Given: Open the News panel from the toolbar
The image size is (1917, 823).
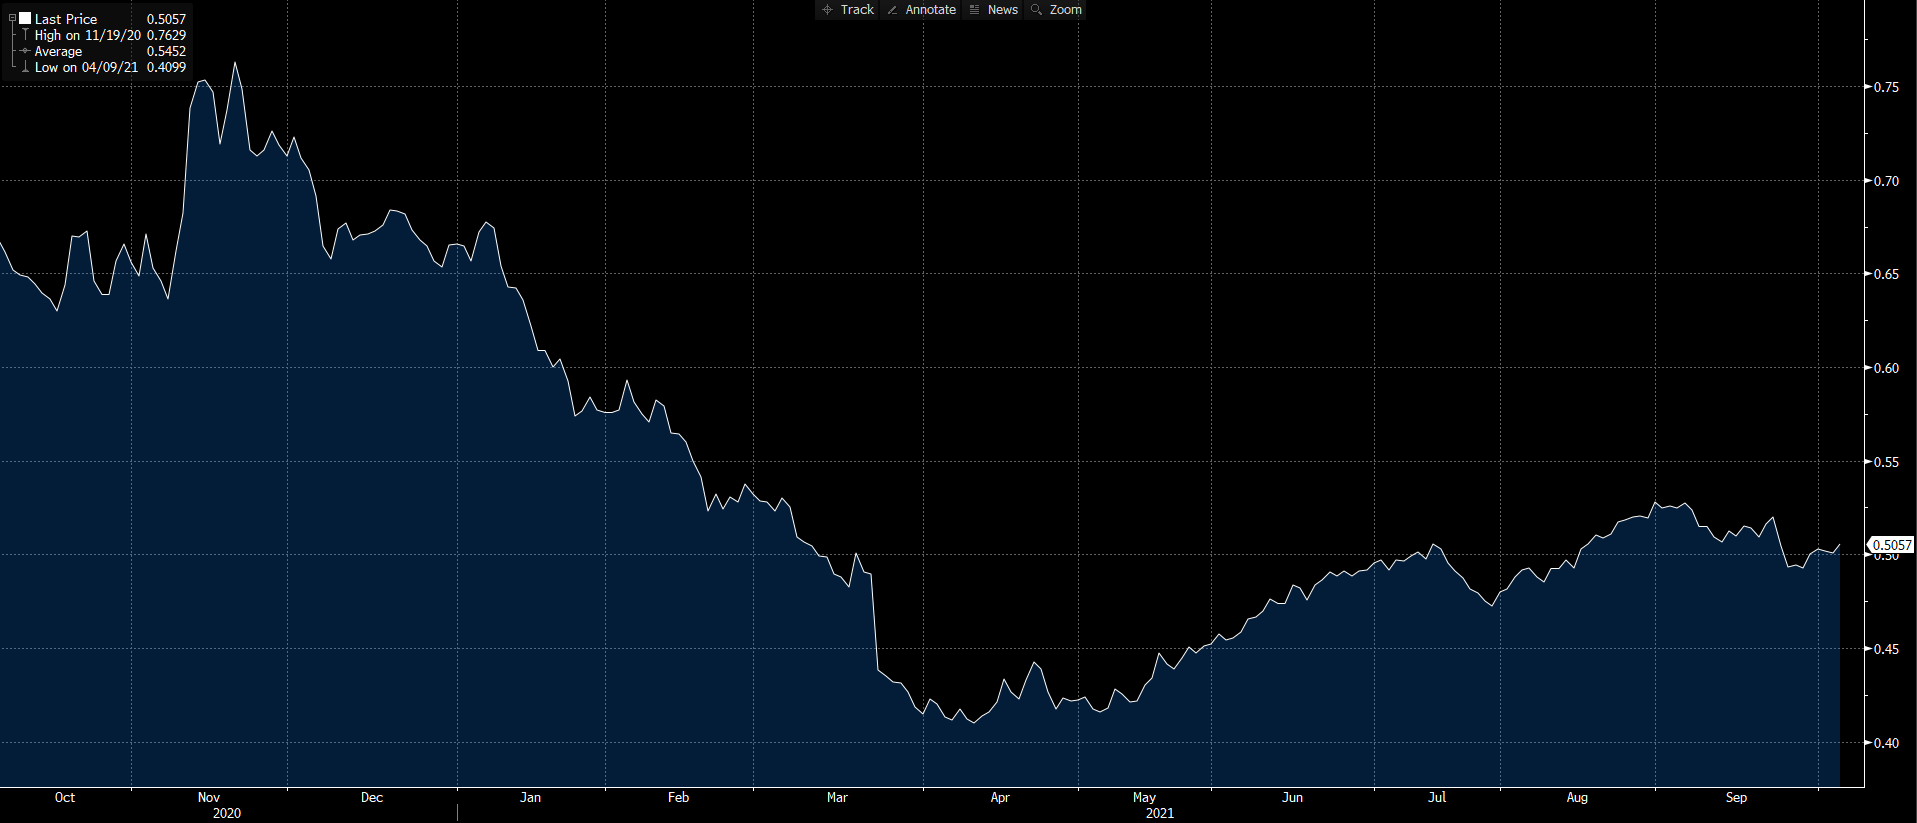Looking at the screenshot, I should pos(993,10).
